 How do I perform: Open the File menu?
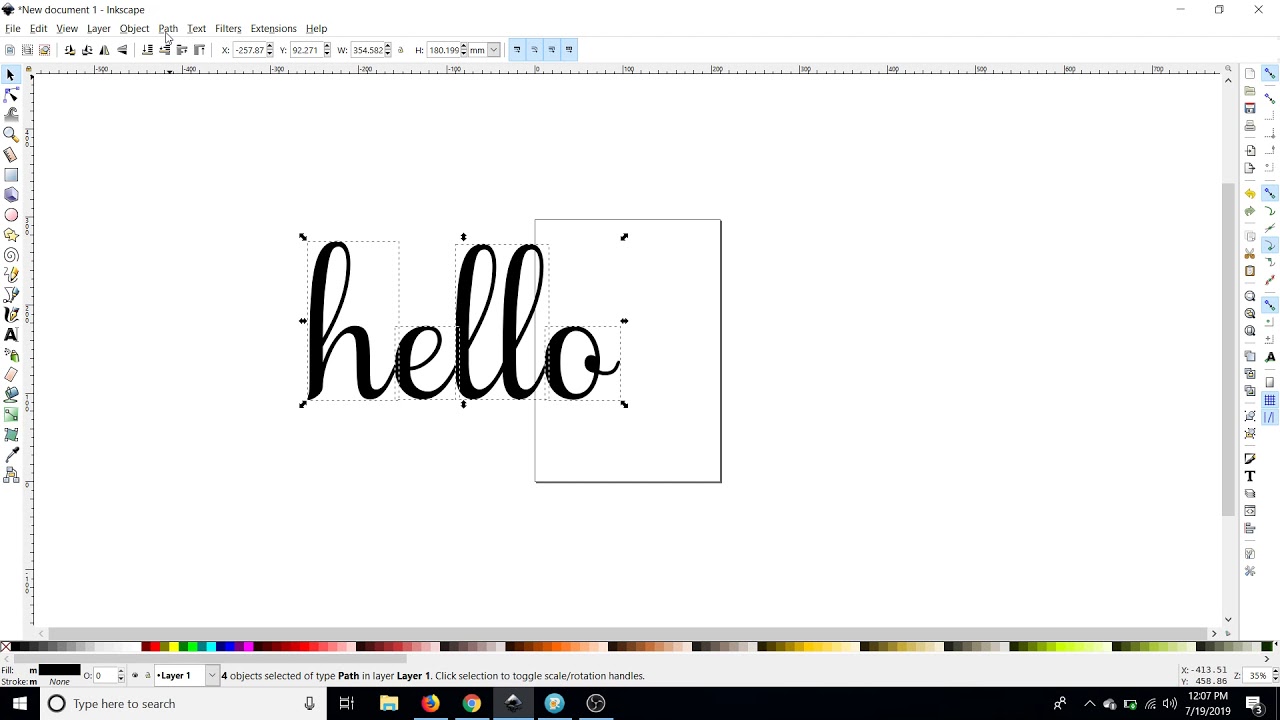[x=13, y=29]
